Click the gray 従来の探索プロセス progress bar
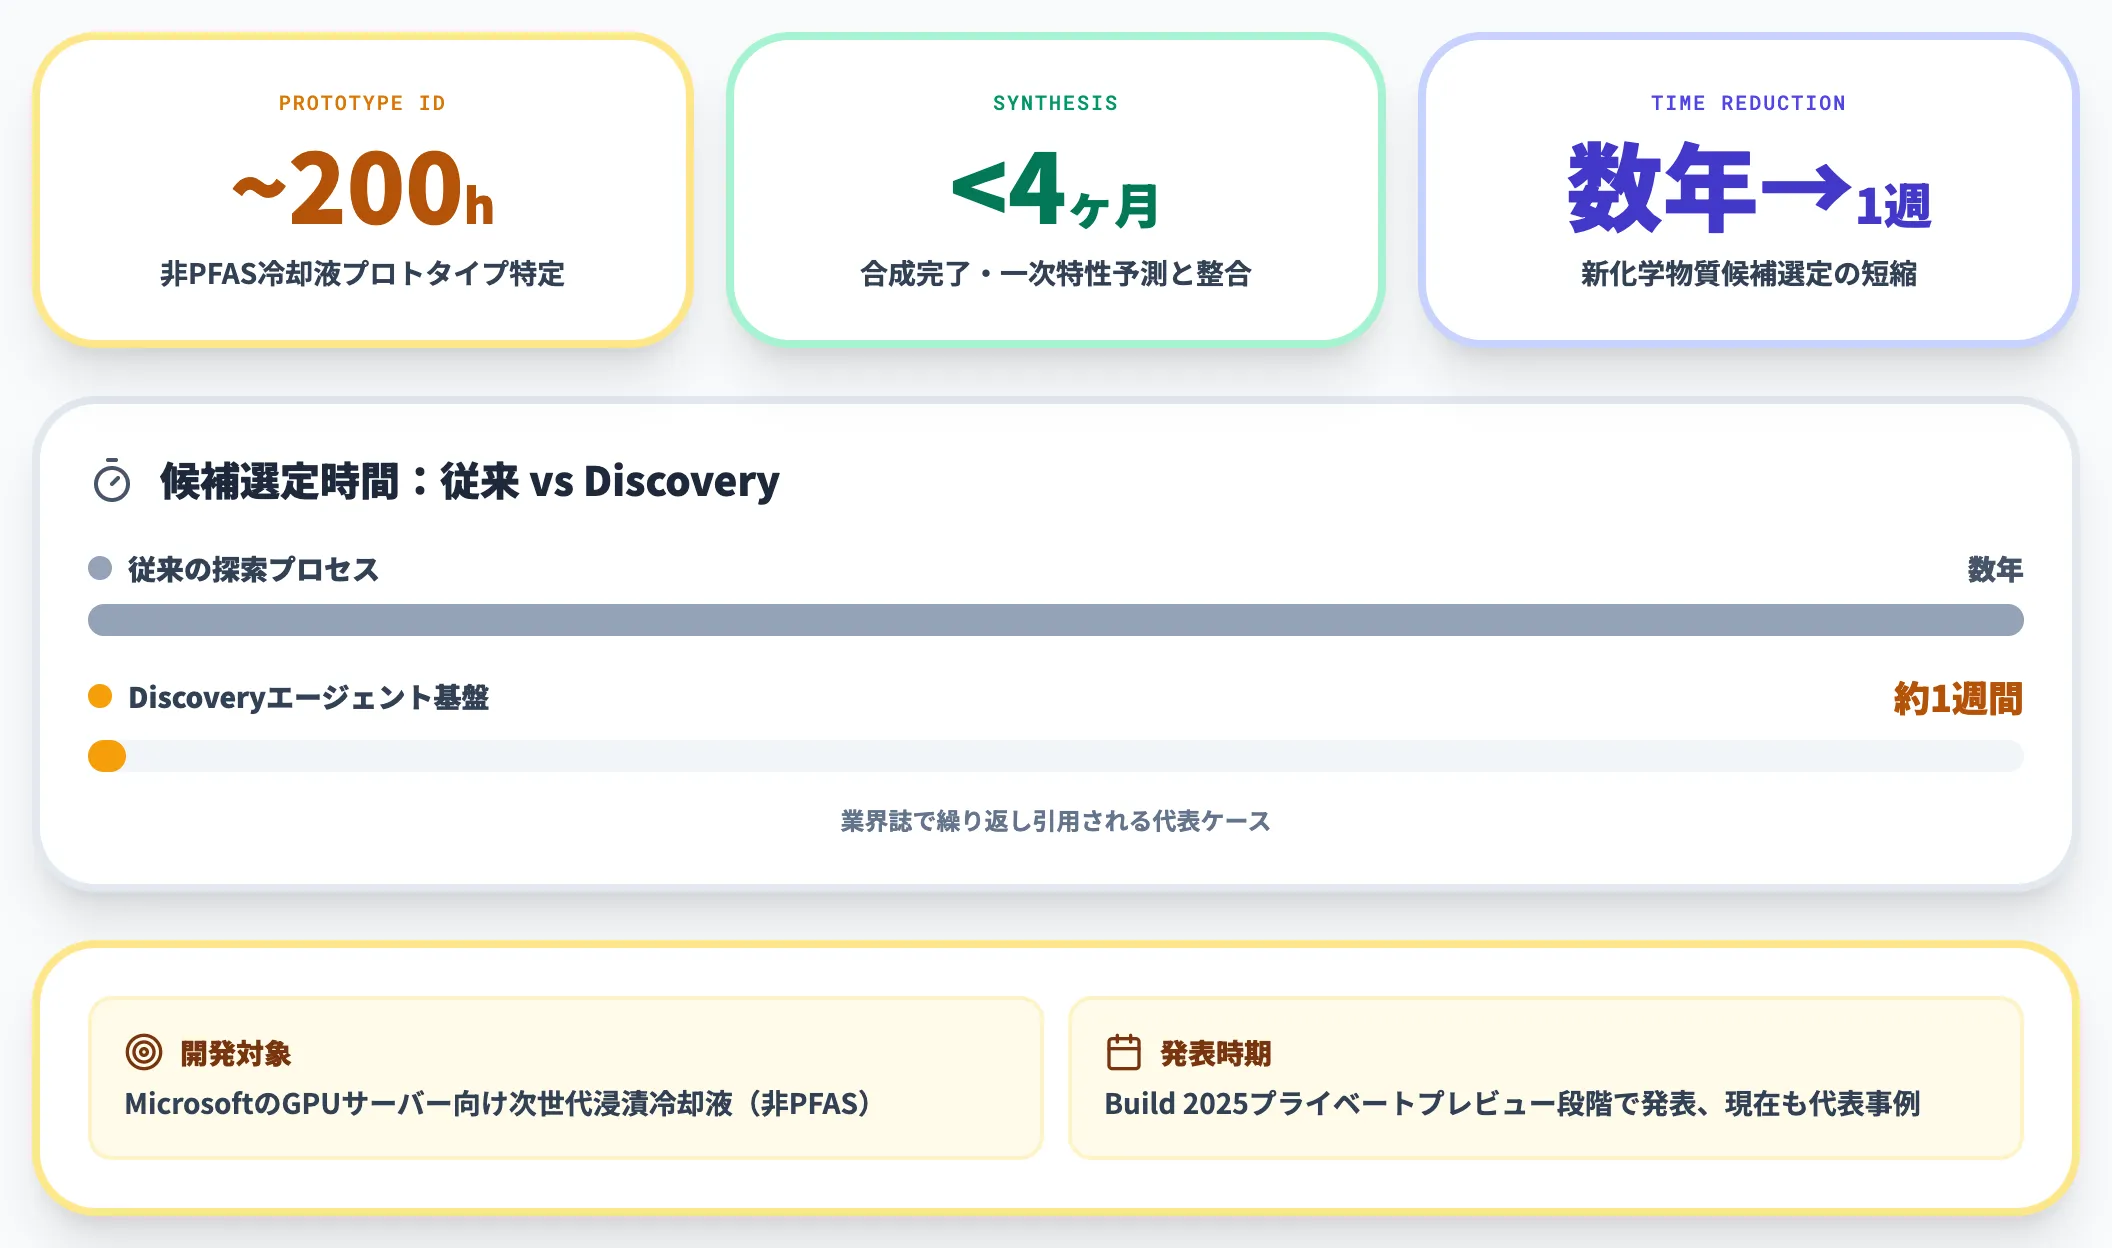Image resolution: width=2112 pixels, height=1248 pixels. coord(1056,620)
